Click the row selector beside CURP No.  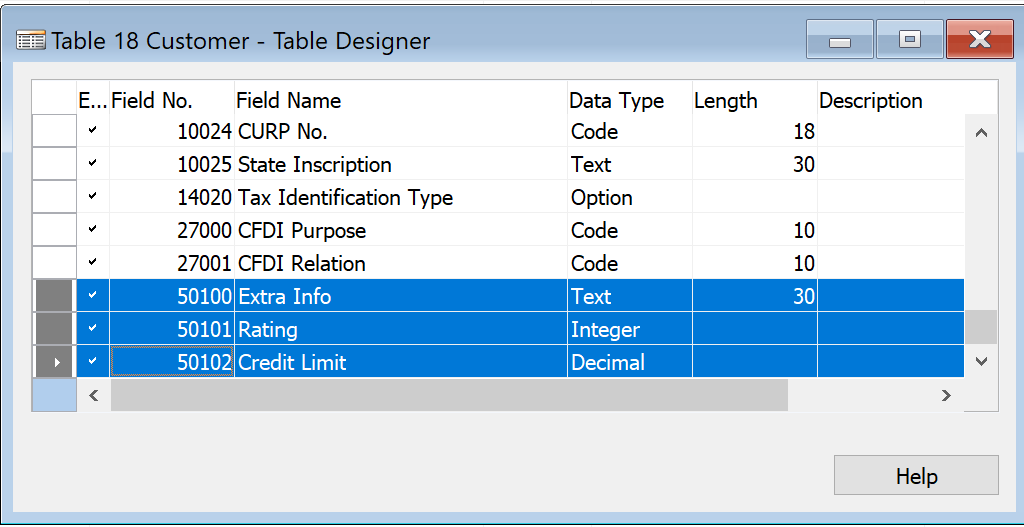pyautogui.click(x=54, y=131)
